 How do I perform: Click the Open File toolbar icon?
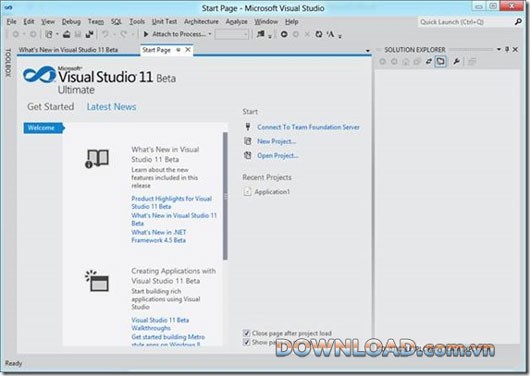coord(67,34)
